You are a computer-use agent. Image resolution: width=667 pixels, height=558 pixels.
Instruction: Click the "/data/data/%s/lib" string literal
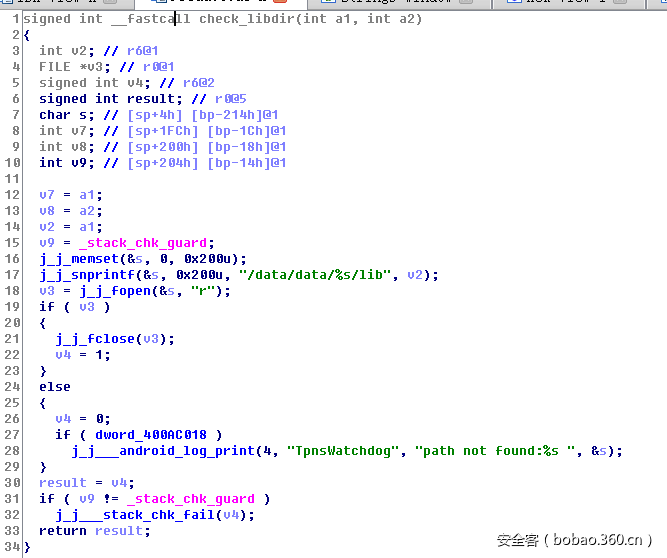click(x=315, y=275)
